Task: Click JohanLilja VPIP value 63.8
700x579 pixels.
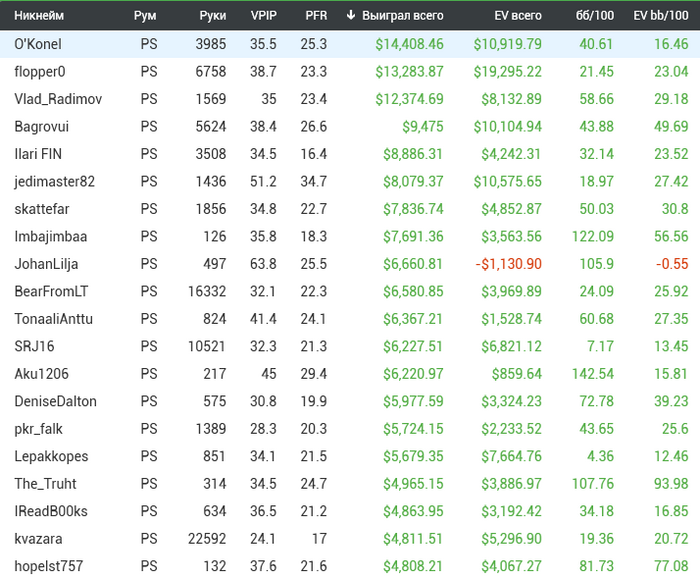Action: tap(263, 264)
